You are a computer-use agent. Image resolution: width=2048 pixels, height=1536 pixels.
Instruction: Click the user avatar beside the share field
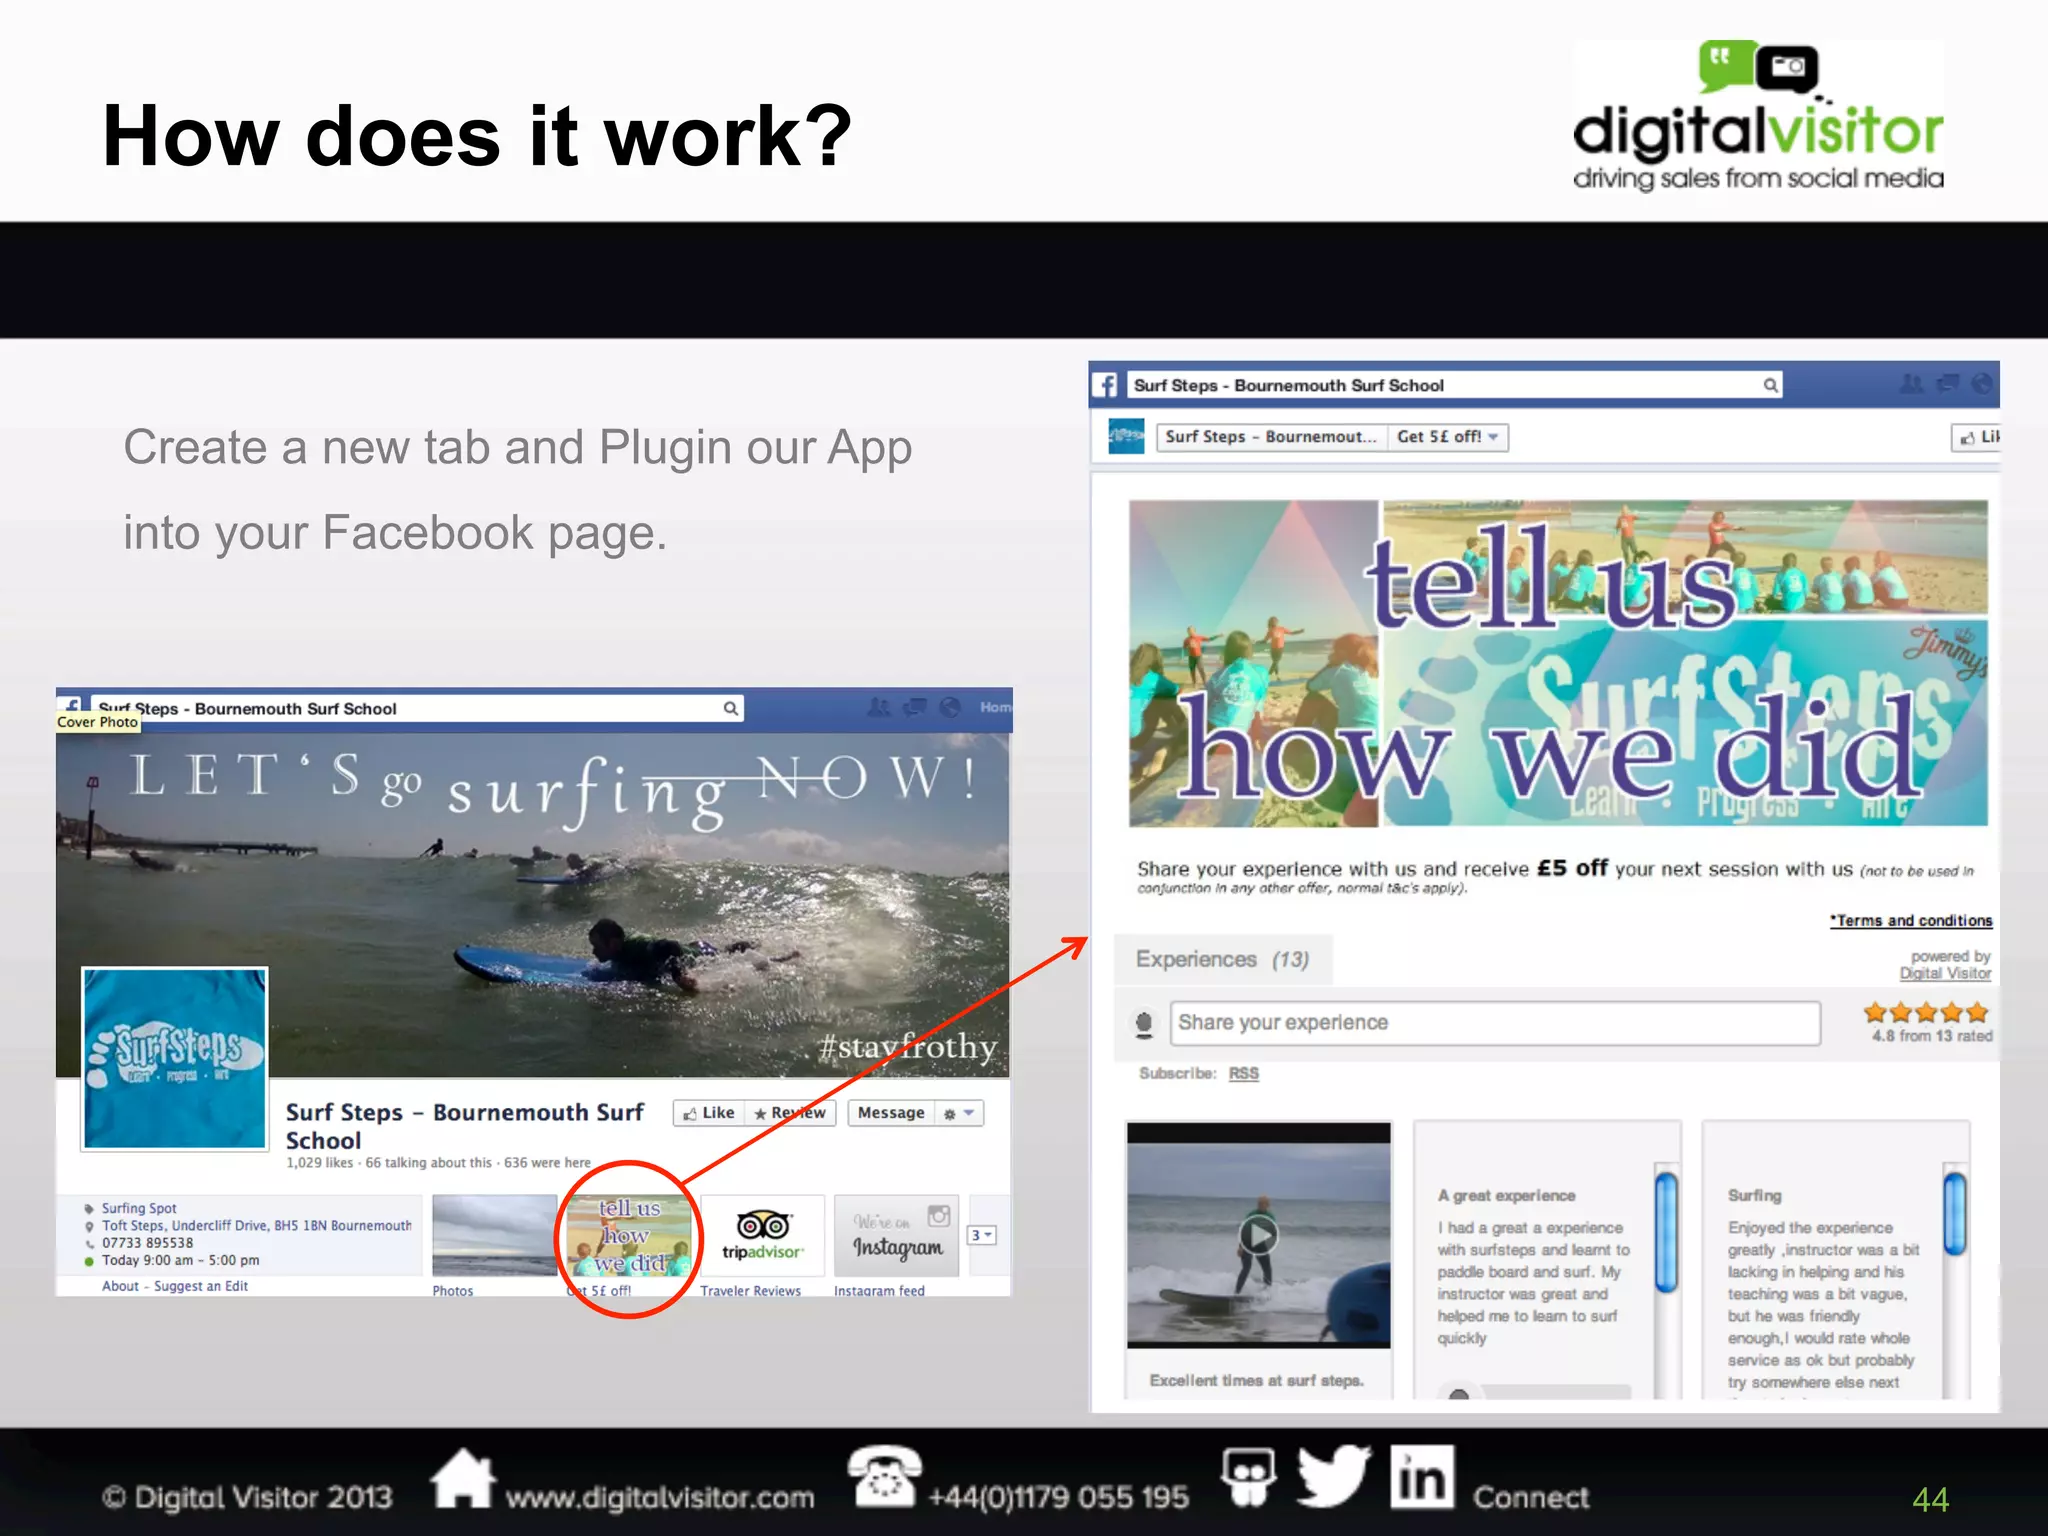click(1144, 1023)
